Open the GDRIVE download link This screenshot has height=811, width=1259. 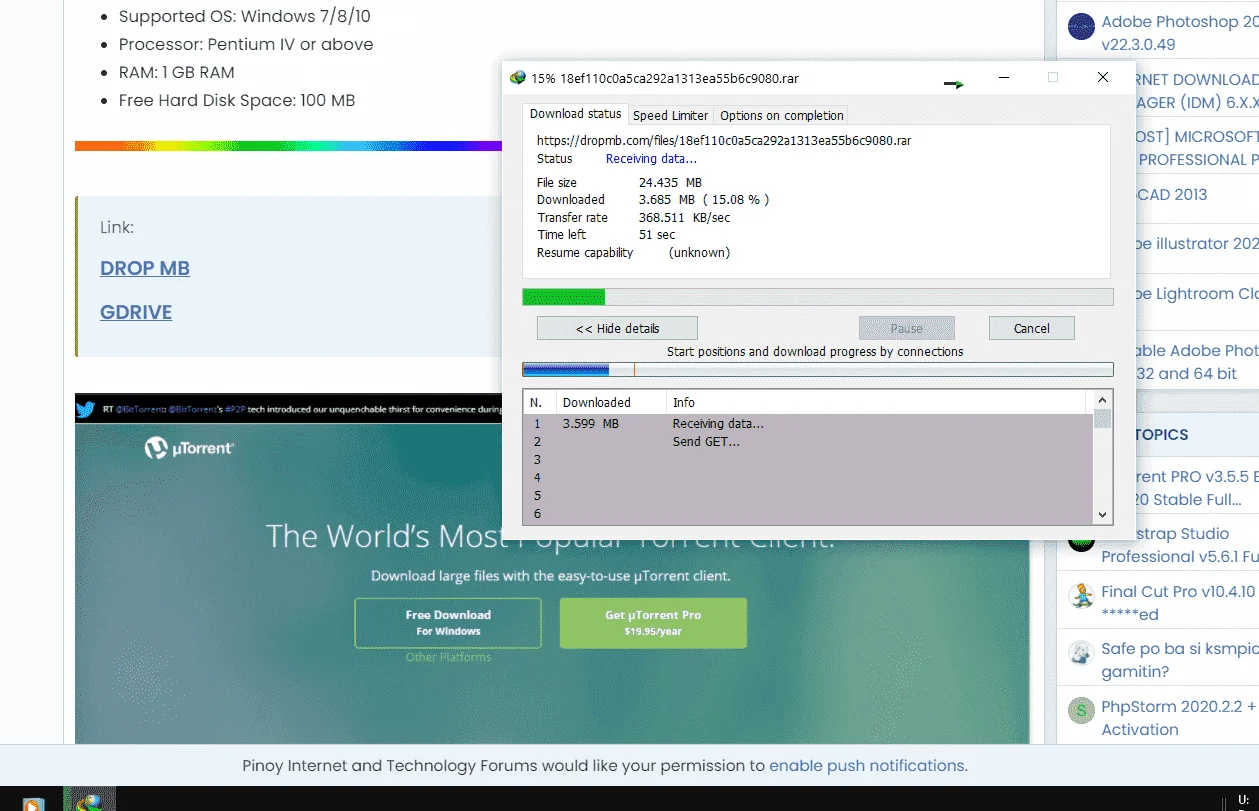click(136, 312)
